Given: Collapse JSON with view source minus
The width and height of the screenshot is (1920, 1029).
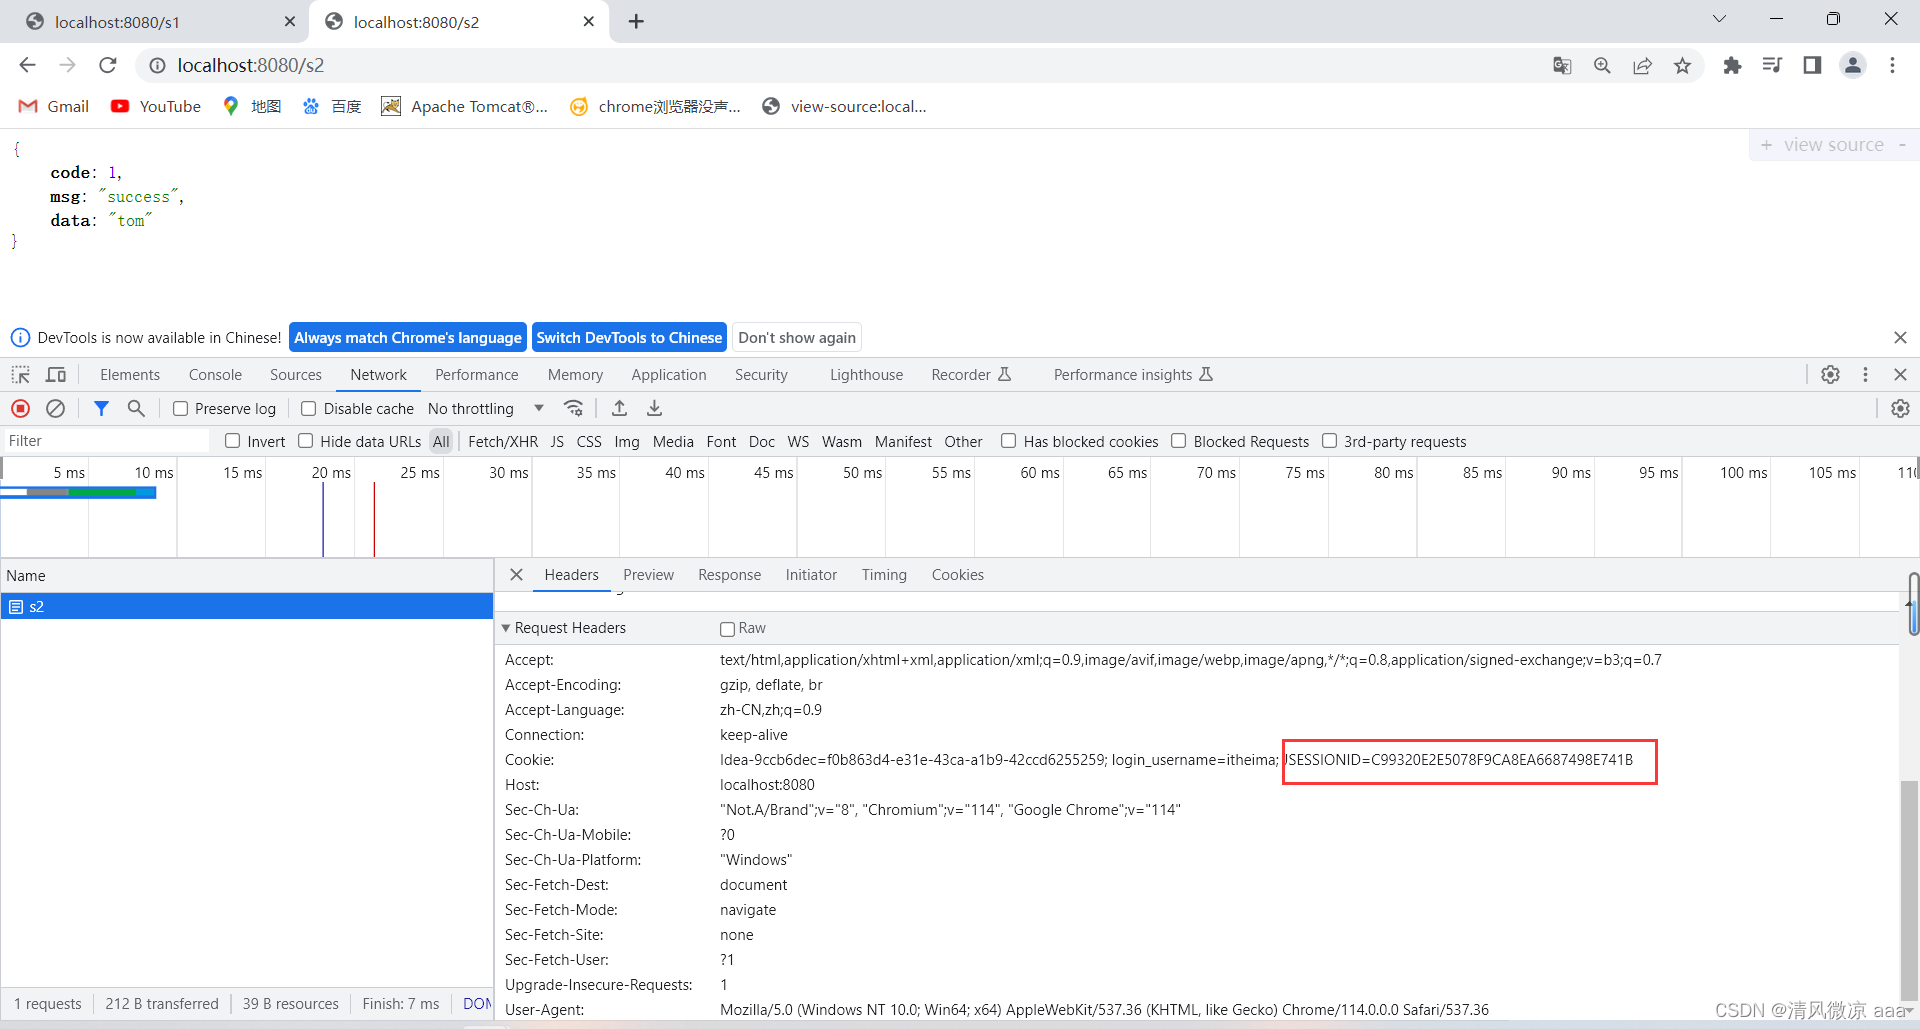Looking at the screenshot, I should pyautogui.click(x=1902, y=145).
